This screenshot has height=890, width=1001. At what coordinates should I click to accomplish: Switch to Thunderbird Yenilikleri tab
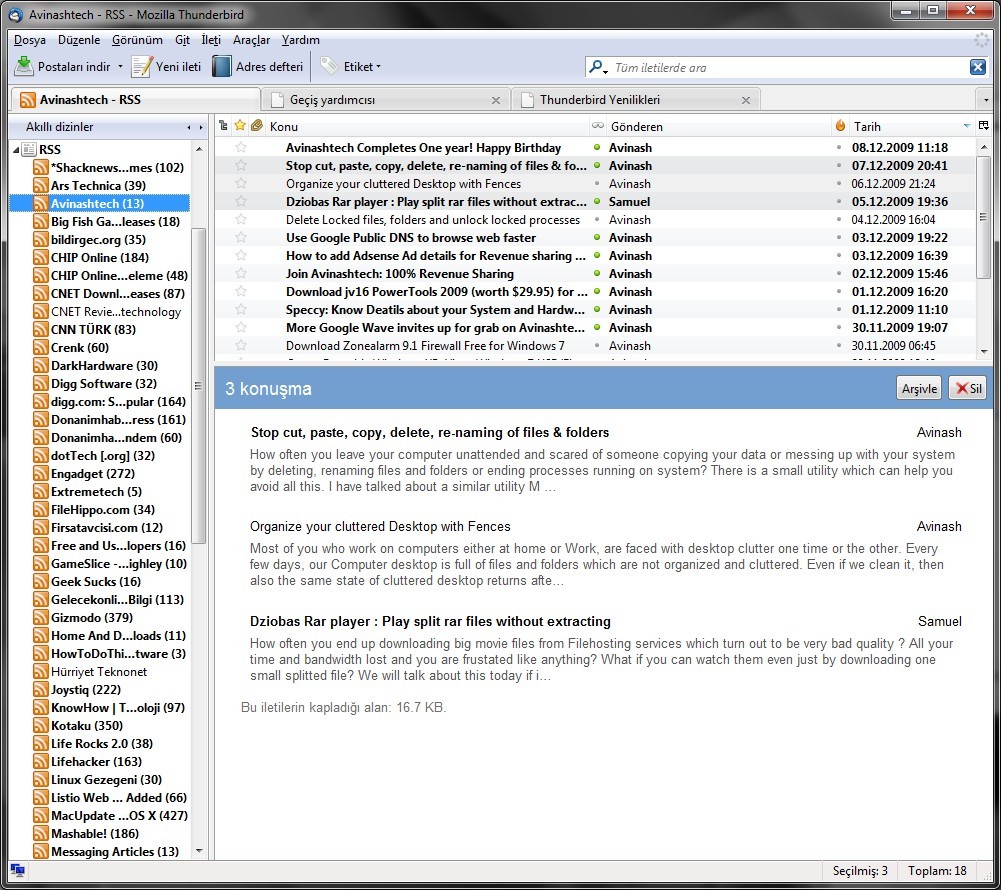[x=635, y=100]
